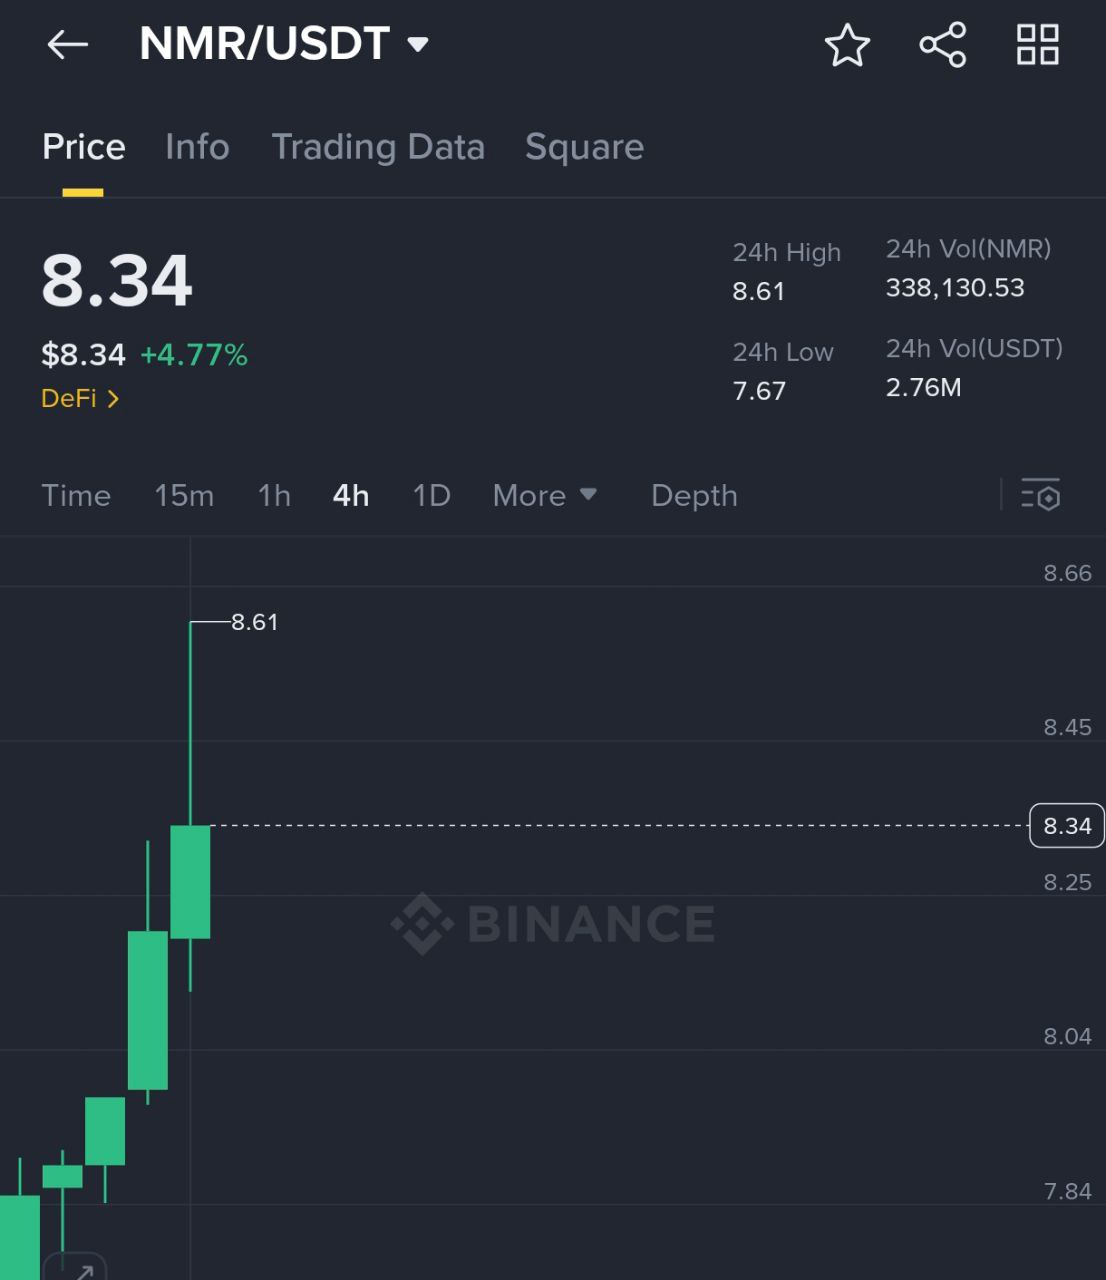Tap the 7.84 price axis label
Image resolution: width=1106 pixels, height=1280 pixels.
click(1068, 1191)
